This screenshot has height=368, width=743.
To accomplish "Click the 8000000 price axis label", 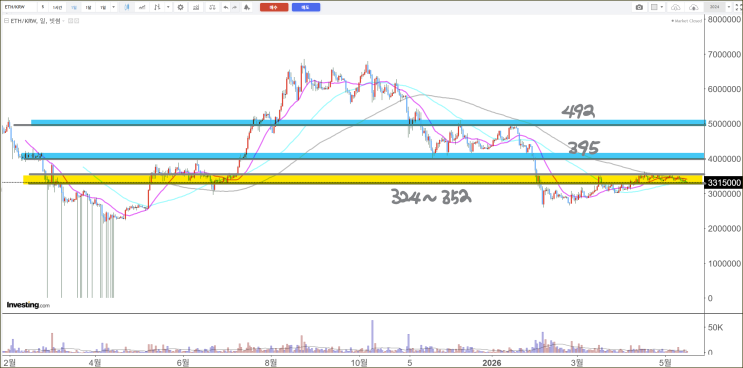I will [724, 19].
